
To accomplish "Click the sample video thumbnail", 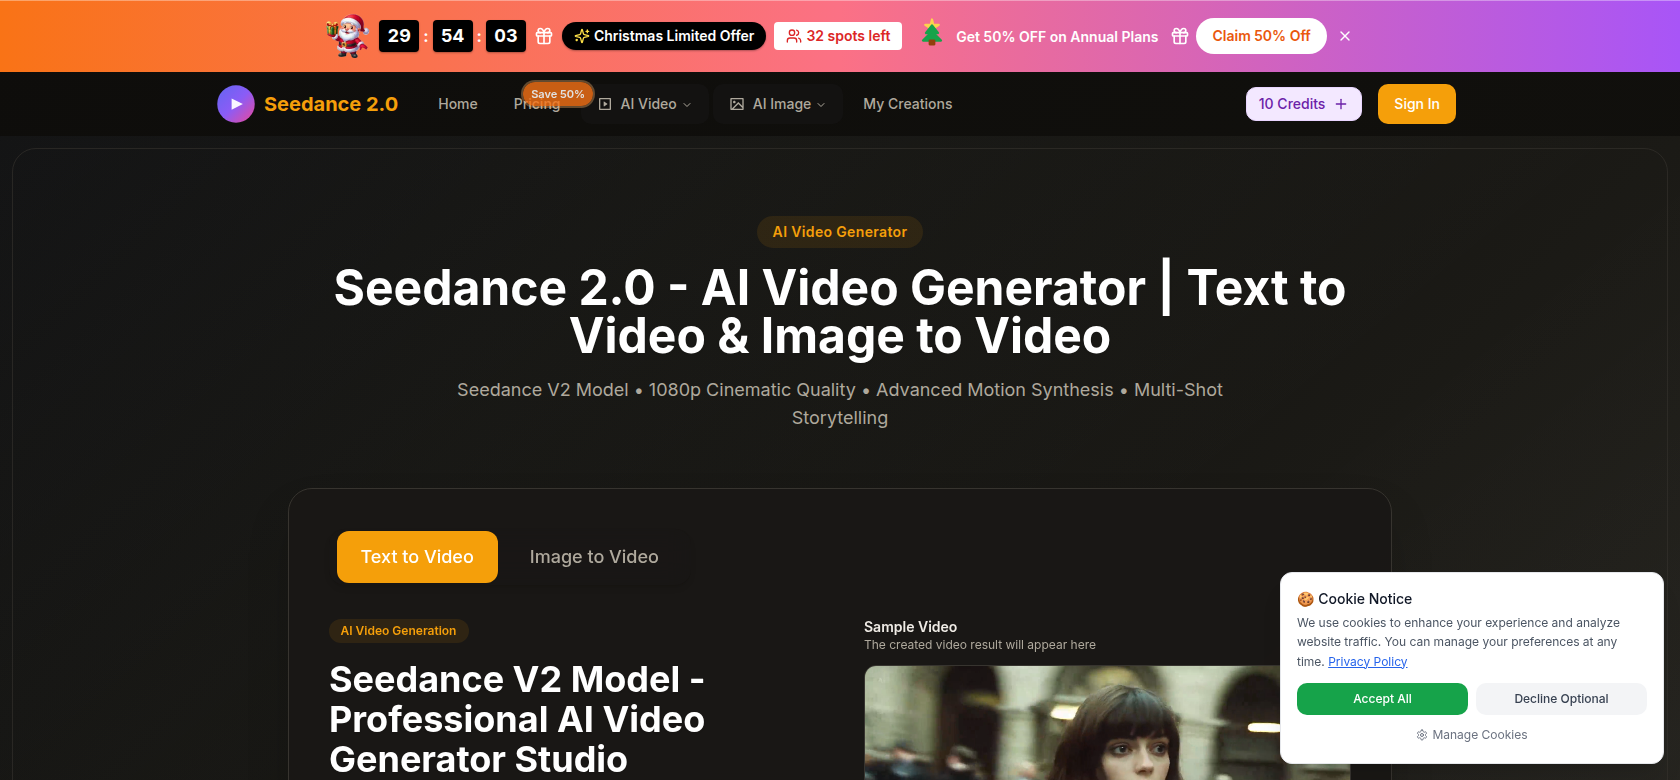I will 1107,723.
